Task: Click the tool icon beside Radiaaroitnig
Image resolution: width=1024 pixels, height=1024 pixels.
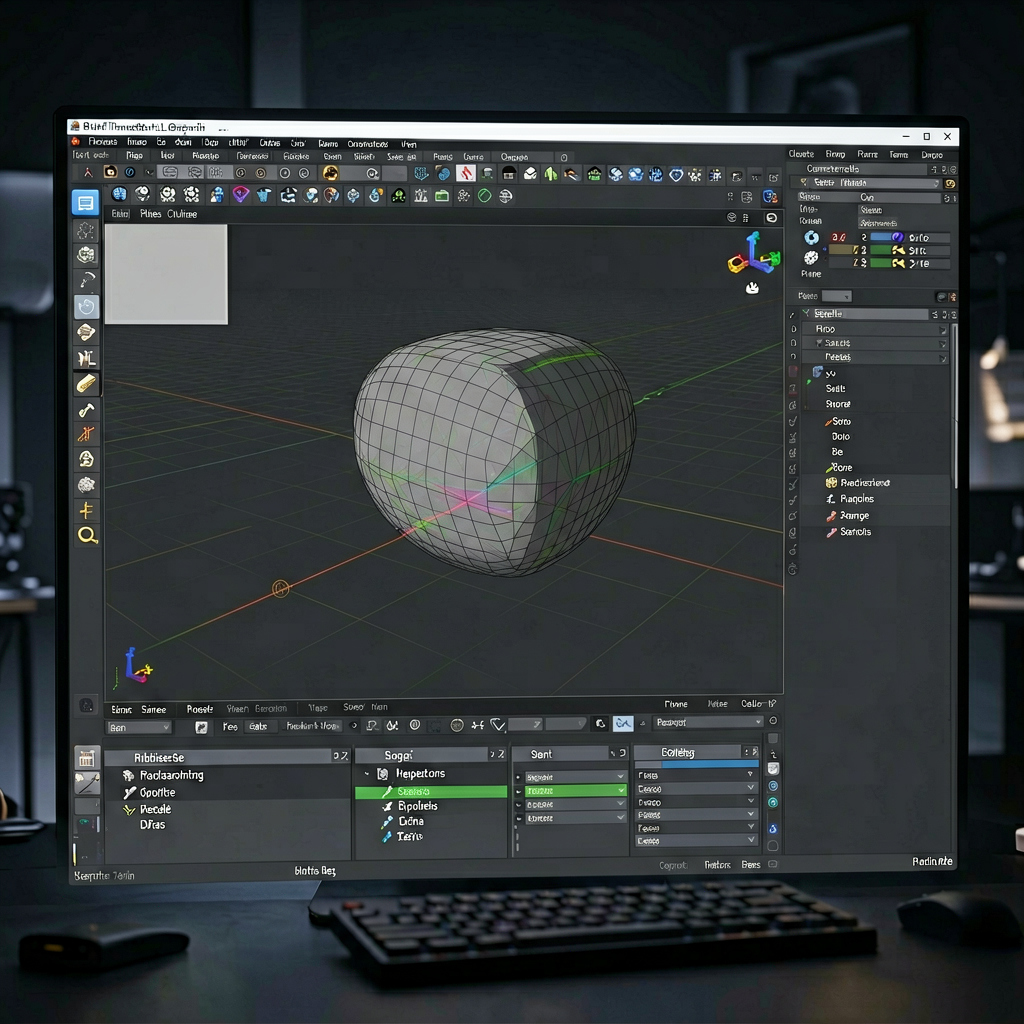Action: tap(129, 775)
